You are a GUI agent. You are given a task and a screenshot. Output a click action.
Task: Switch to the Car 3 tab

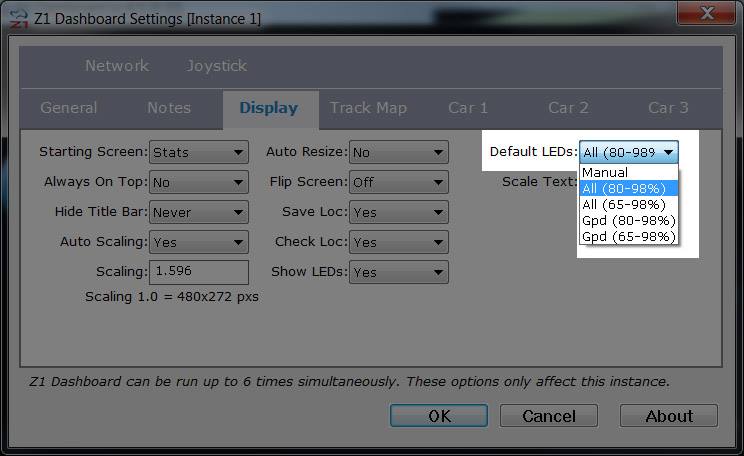tap(668, 108)
